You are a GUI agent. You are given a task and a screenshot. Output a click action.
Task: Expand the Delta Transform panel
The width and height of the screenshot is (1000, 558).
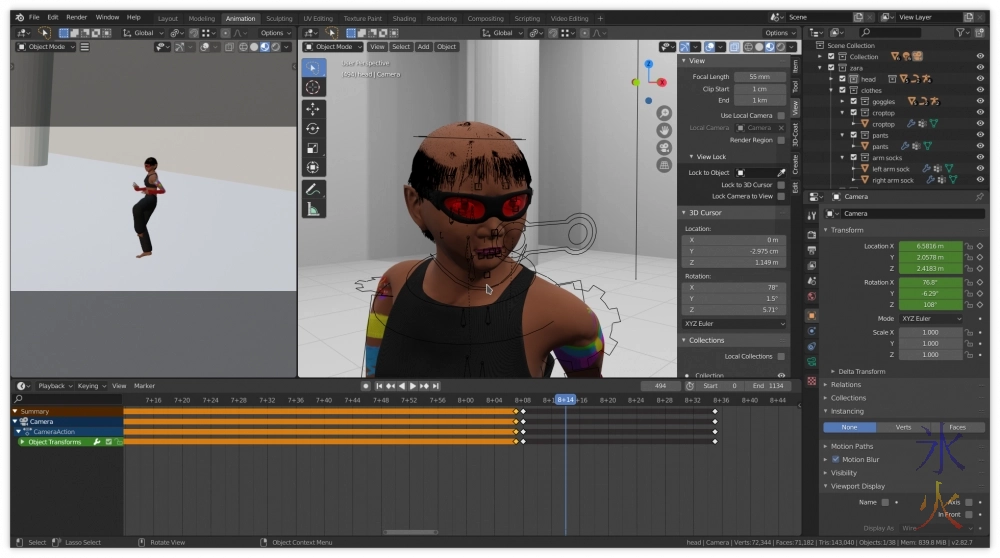(860, 371)
